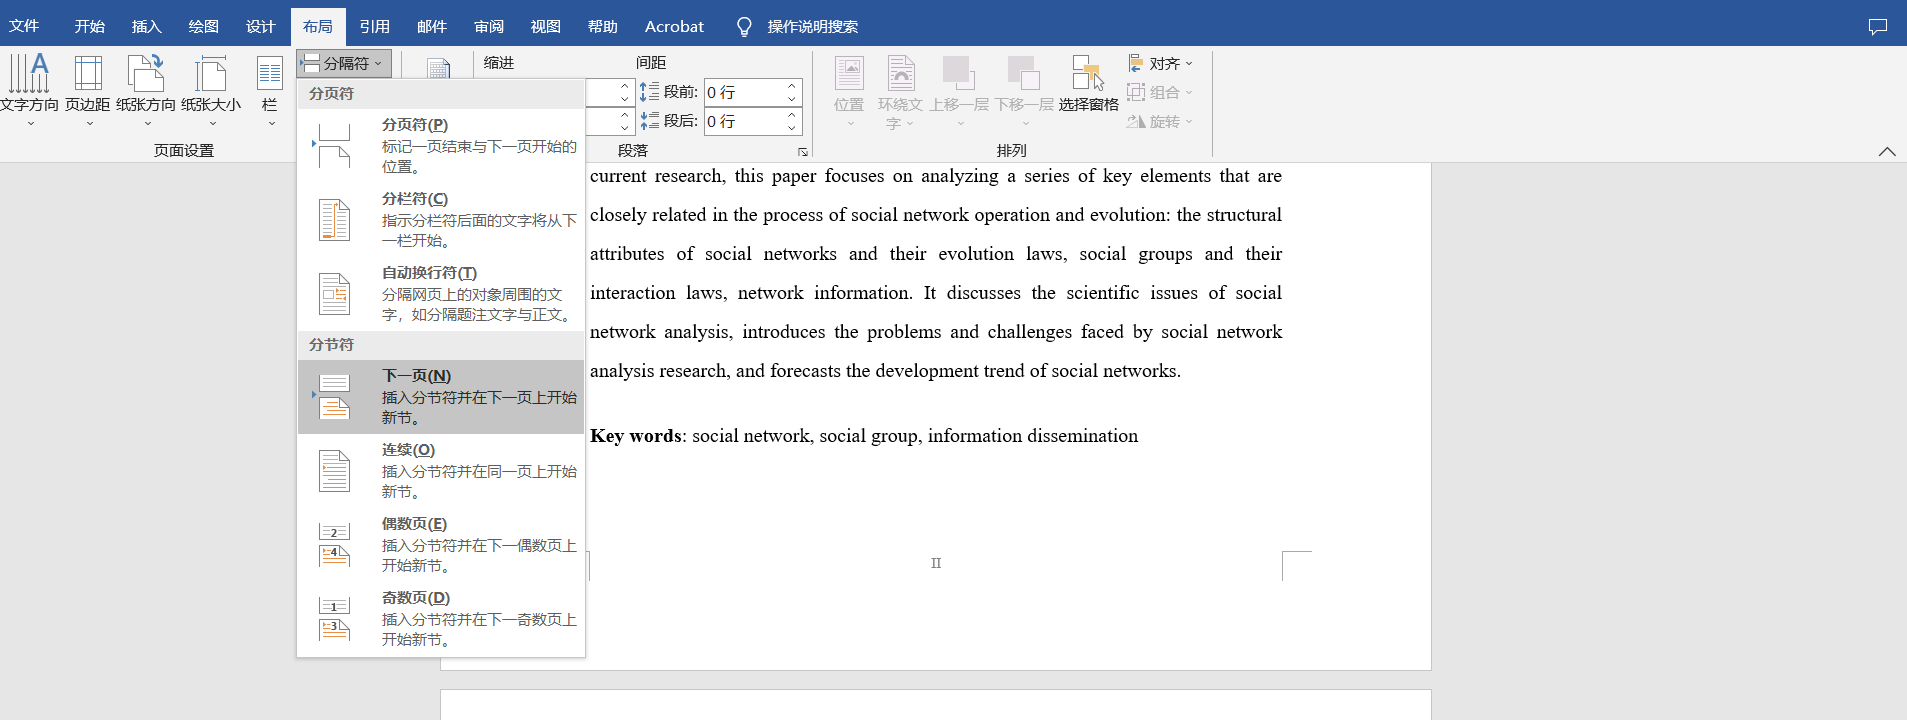Decrease the 段后 spacing after value
Image resolution: width=1907 pixels, height=720 pixels.
[792, 128]
